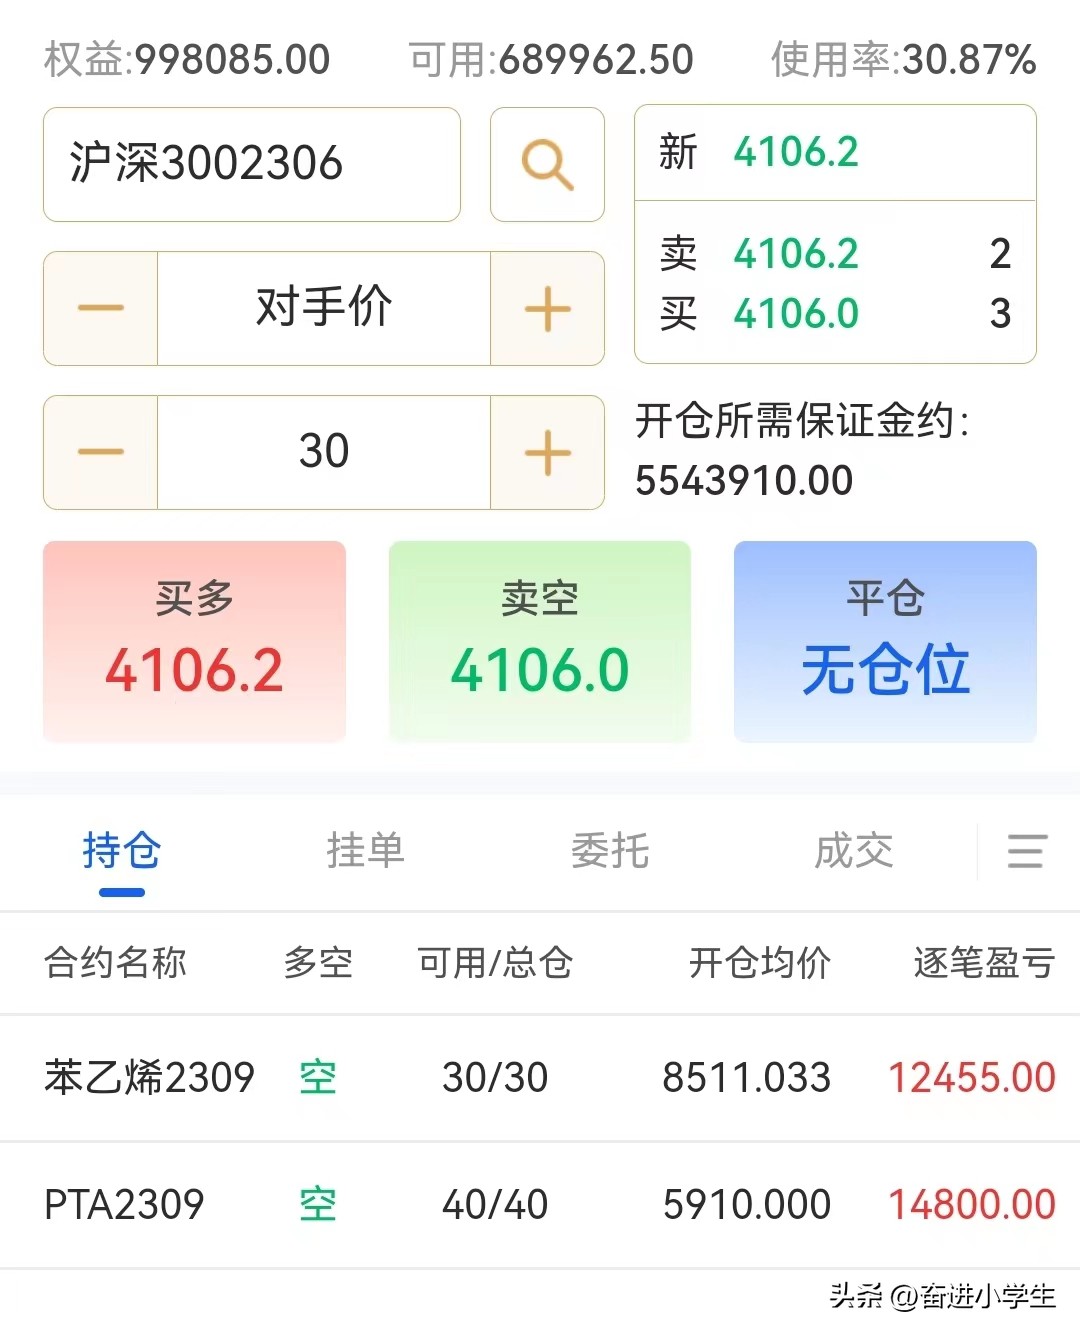The width and height of the screenshot is (1080, 1334).
Task: Click the minus icon to decrease quantity
Action: point(99,452)
